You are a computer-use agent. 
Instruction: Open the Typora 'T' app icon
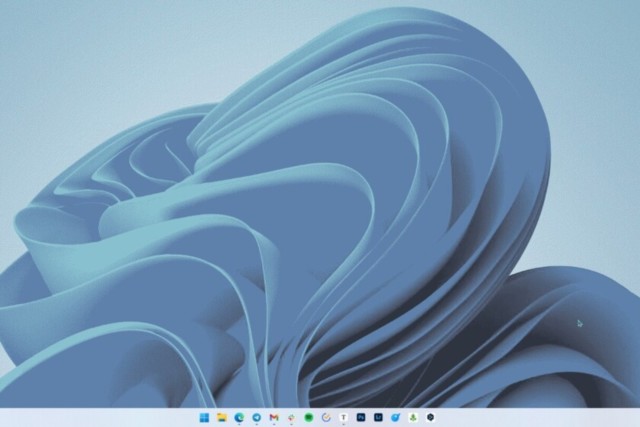click(344, 417)
